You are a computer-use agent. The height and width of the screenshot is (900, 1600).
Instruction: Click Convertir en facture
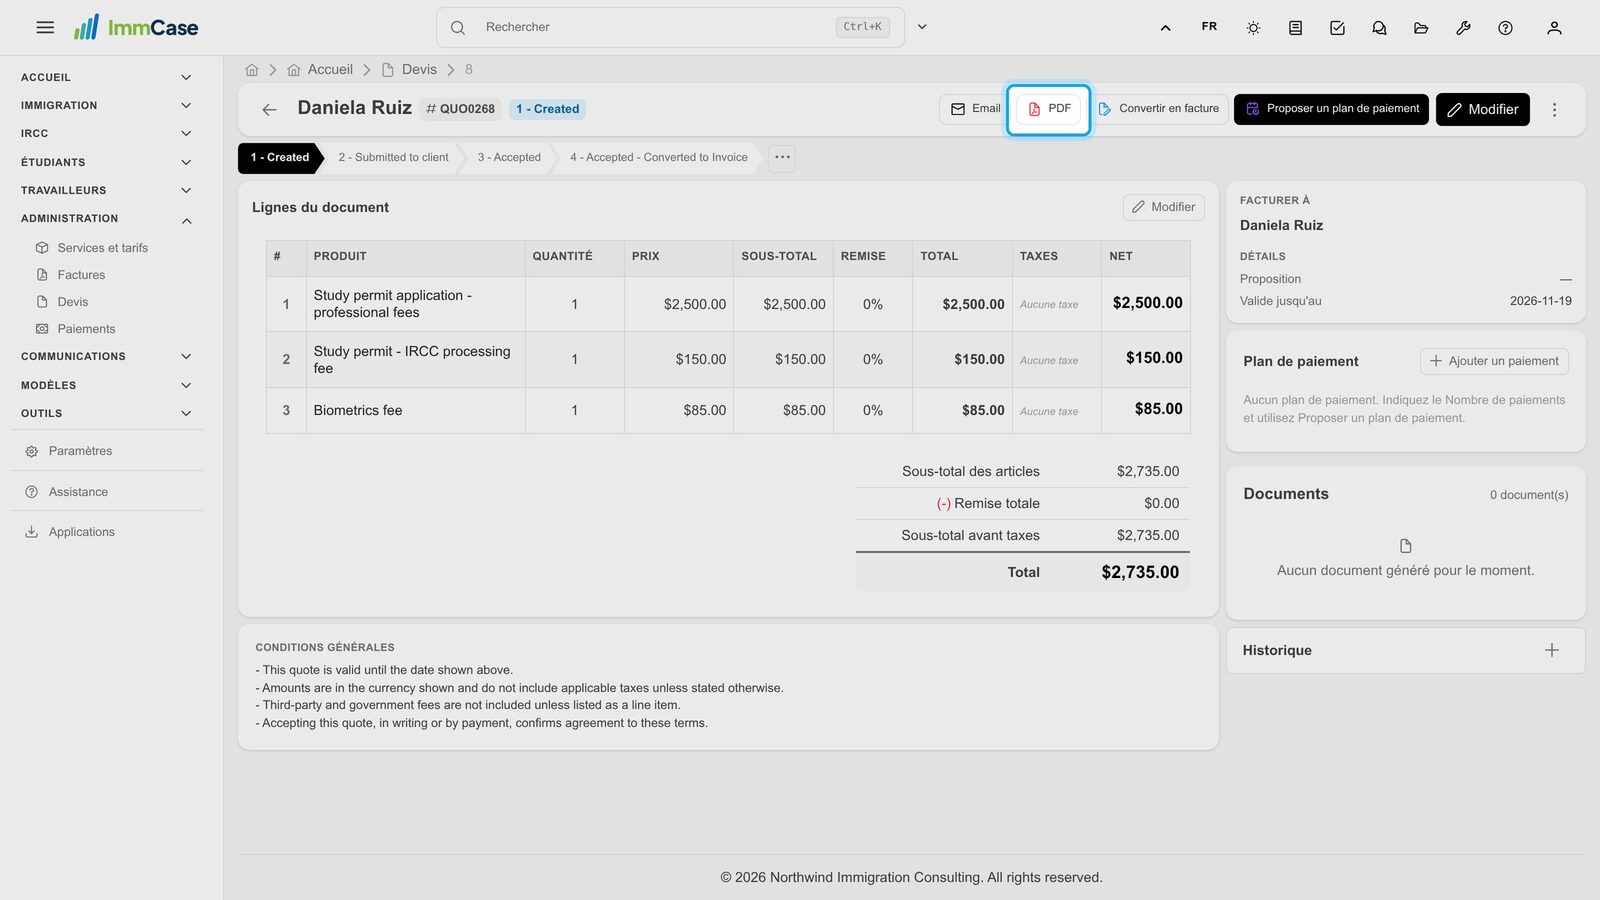pyautogui.click(x=1158, y=109)
